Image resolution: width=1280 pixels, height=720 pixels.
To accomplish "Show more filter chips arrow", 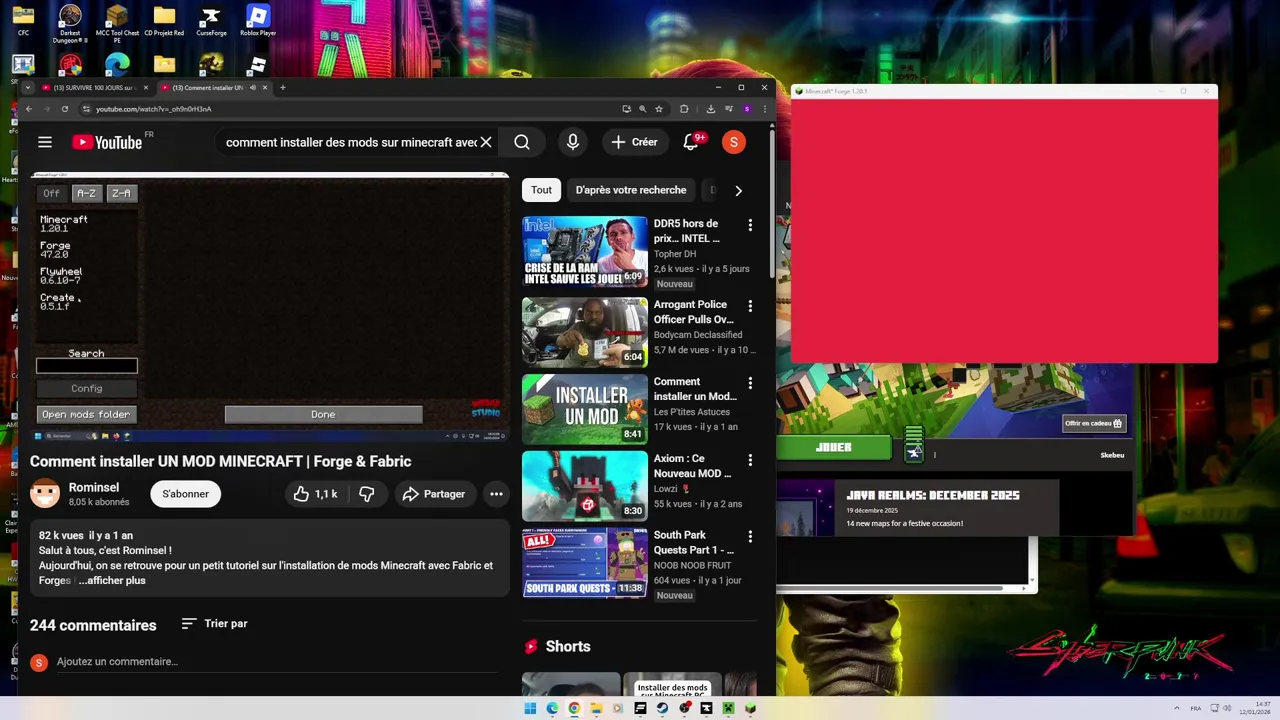I will pos(738,190).
